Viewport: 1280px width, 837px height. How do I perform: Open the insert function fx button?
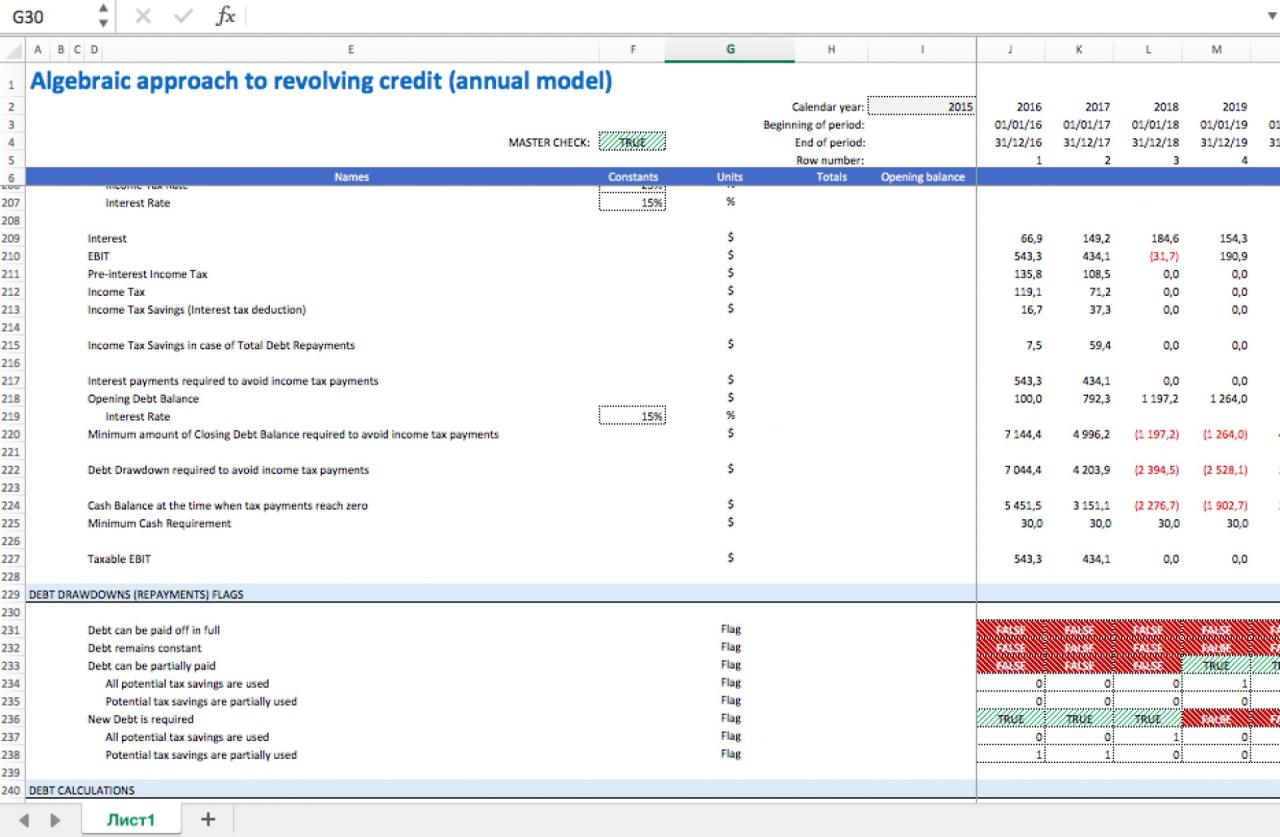226,16
